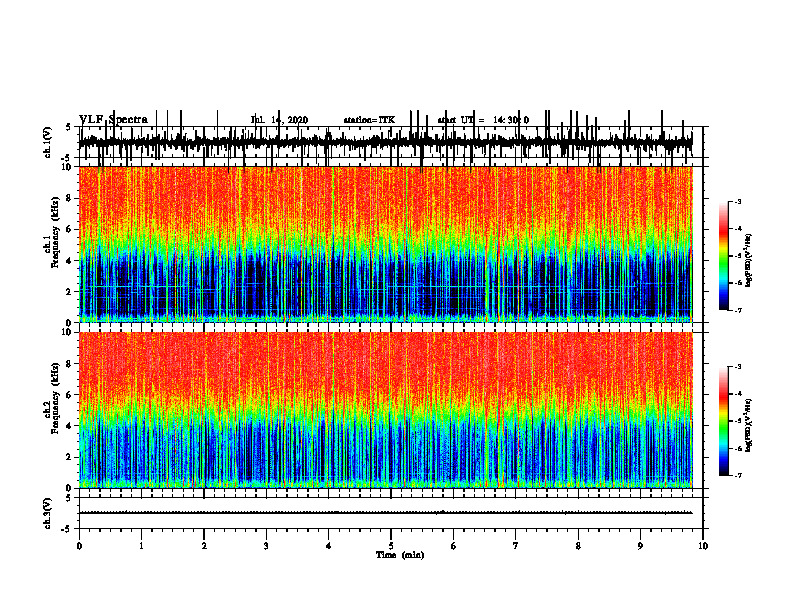Click the "Time (min)" x-axis label
The width and height of the screenshot is (792, 612).
pyautogui.click(x=400, y=555)
